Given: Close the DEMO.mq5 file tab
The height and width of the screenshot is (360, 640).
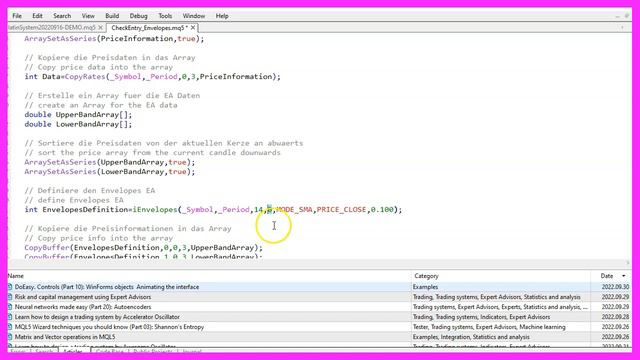Looking at the screenshot, I should pyautogui.click(x=100, y=28).
